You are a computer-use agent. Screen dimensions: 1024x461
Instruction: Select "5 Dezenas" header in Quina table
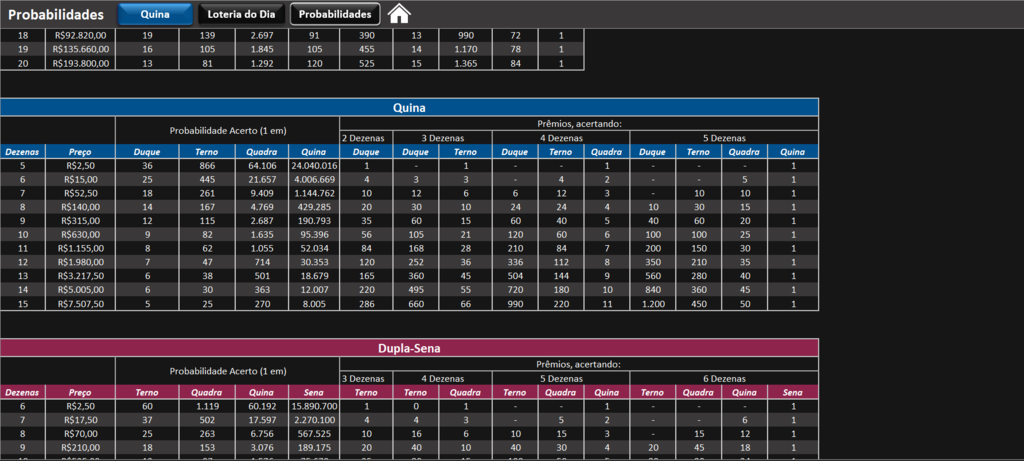click(x=724, y=138)
